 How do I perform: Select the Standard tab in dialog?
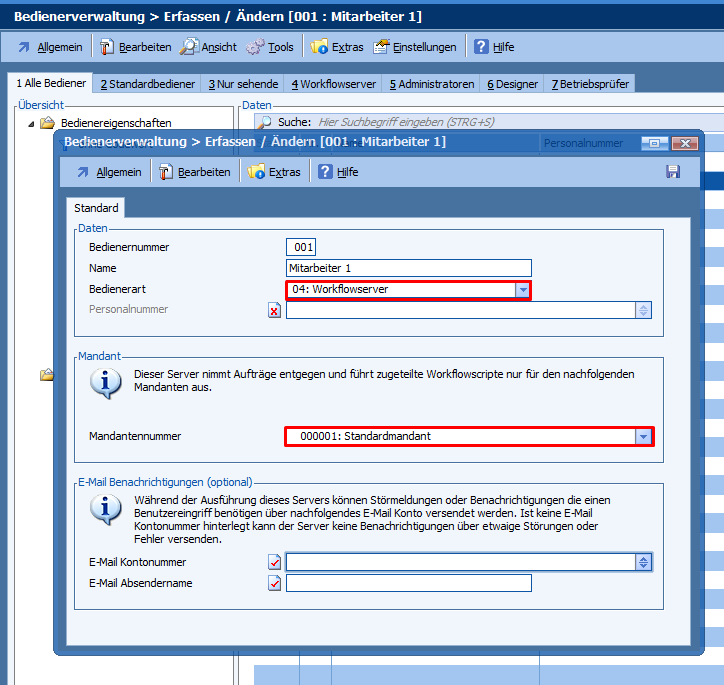(x=96, y=208)
